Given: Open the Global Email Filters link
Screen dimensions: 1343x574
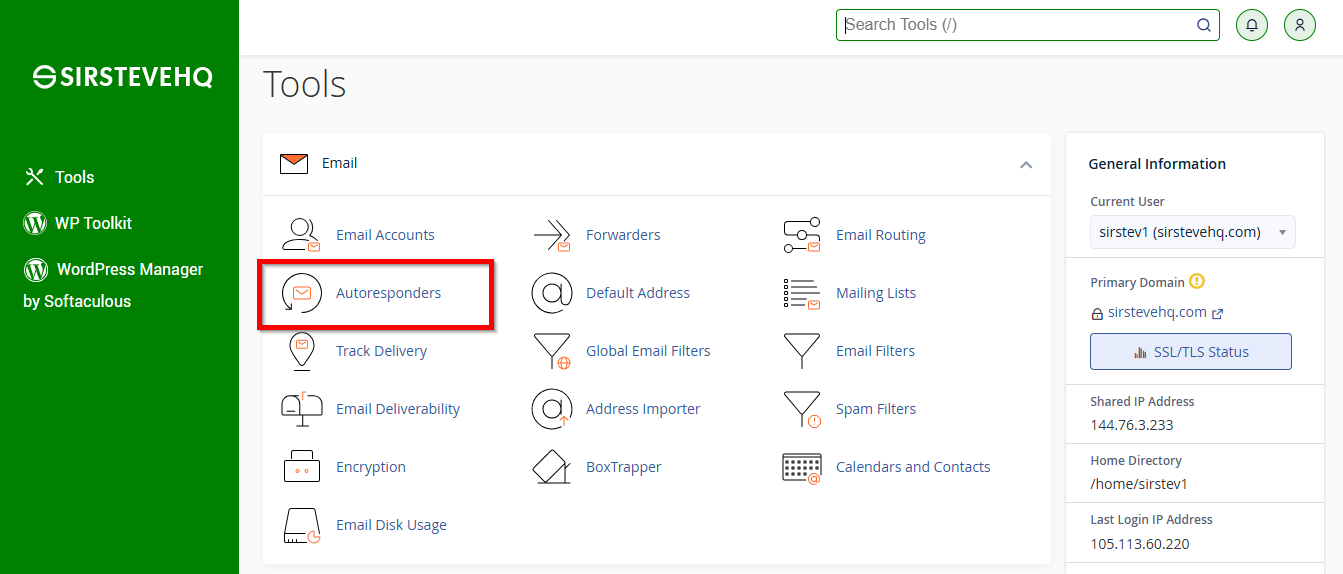Looking at the screenshot, I should (x=648, y=351).
